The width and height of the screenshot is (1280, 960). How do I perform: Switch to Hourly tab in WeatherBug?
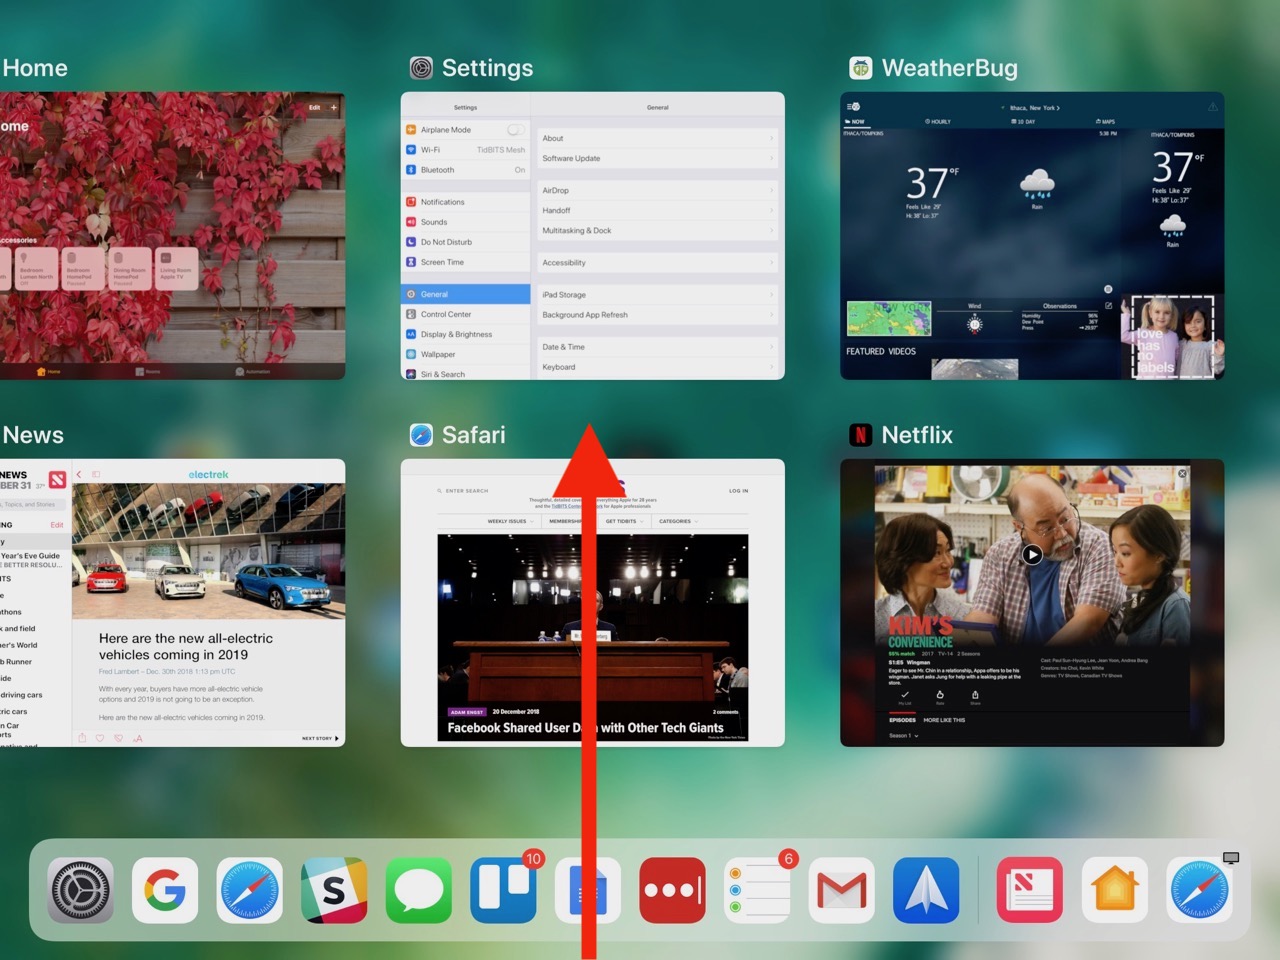click(938, 122)
